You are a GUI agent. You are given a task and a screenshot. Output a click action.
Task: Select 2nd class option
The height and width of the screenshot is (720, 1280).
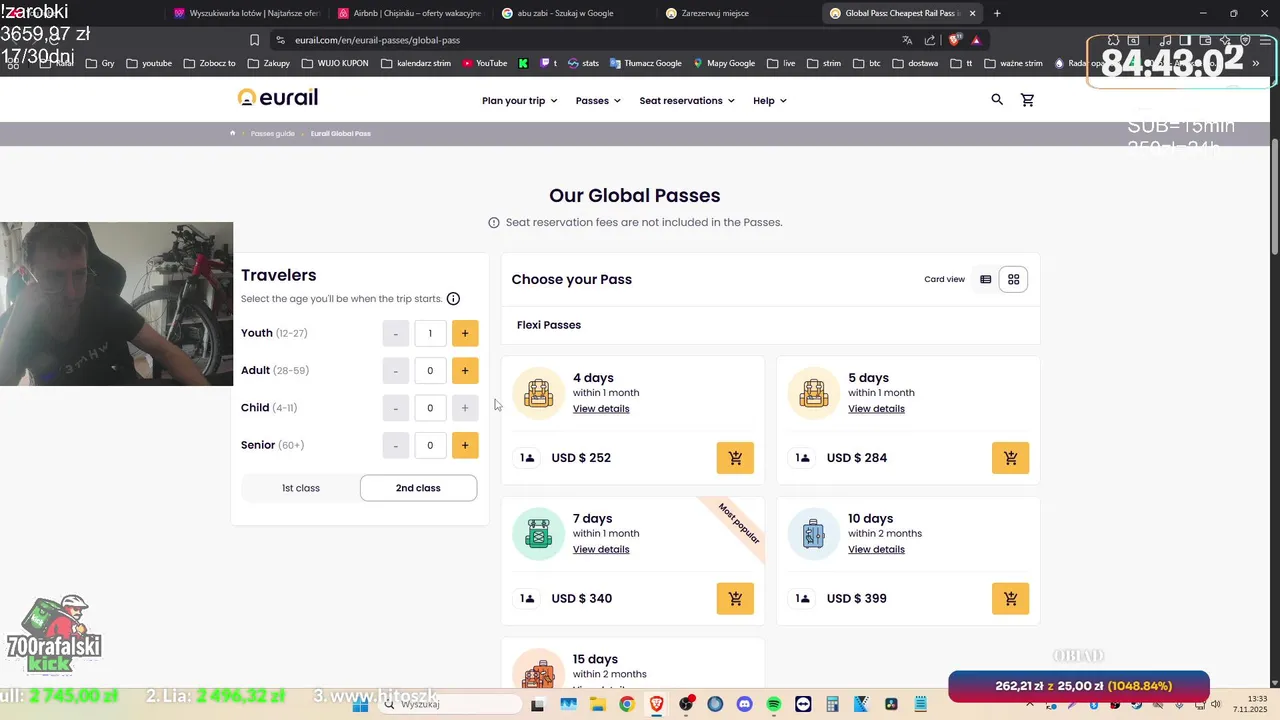pos(418,488)
